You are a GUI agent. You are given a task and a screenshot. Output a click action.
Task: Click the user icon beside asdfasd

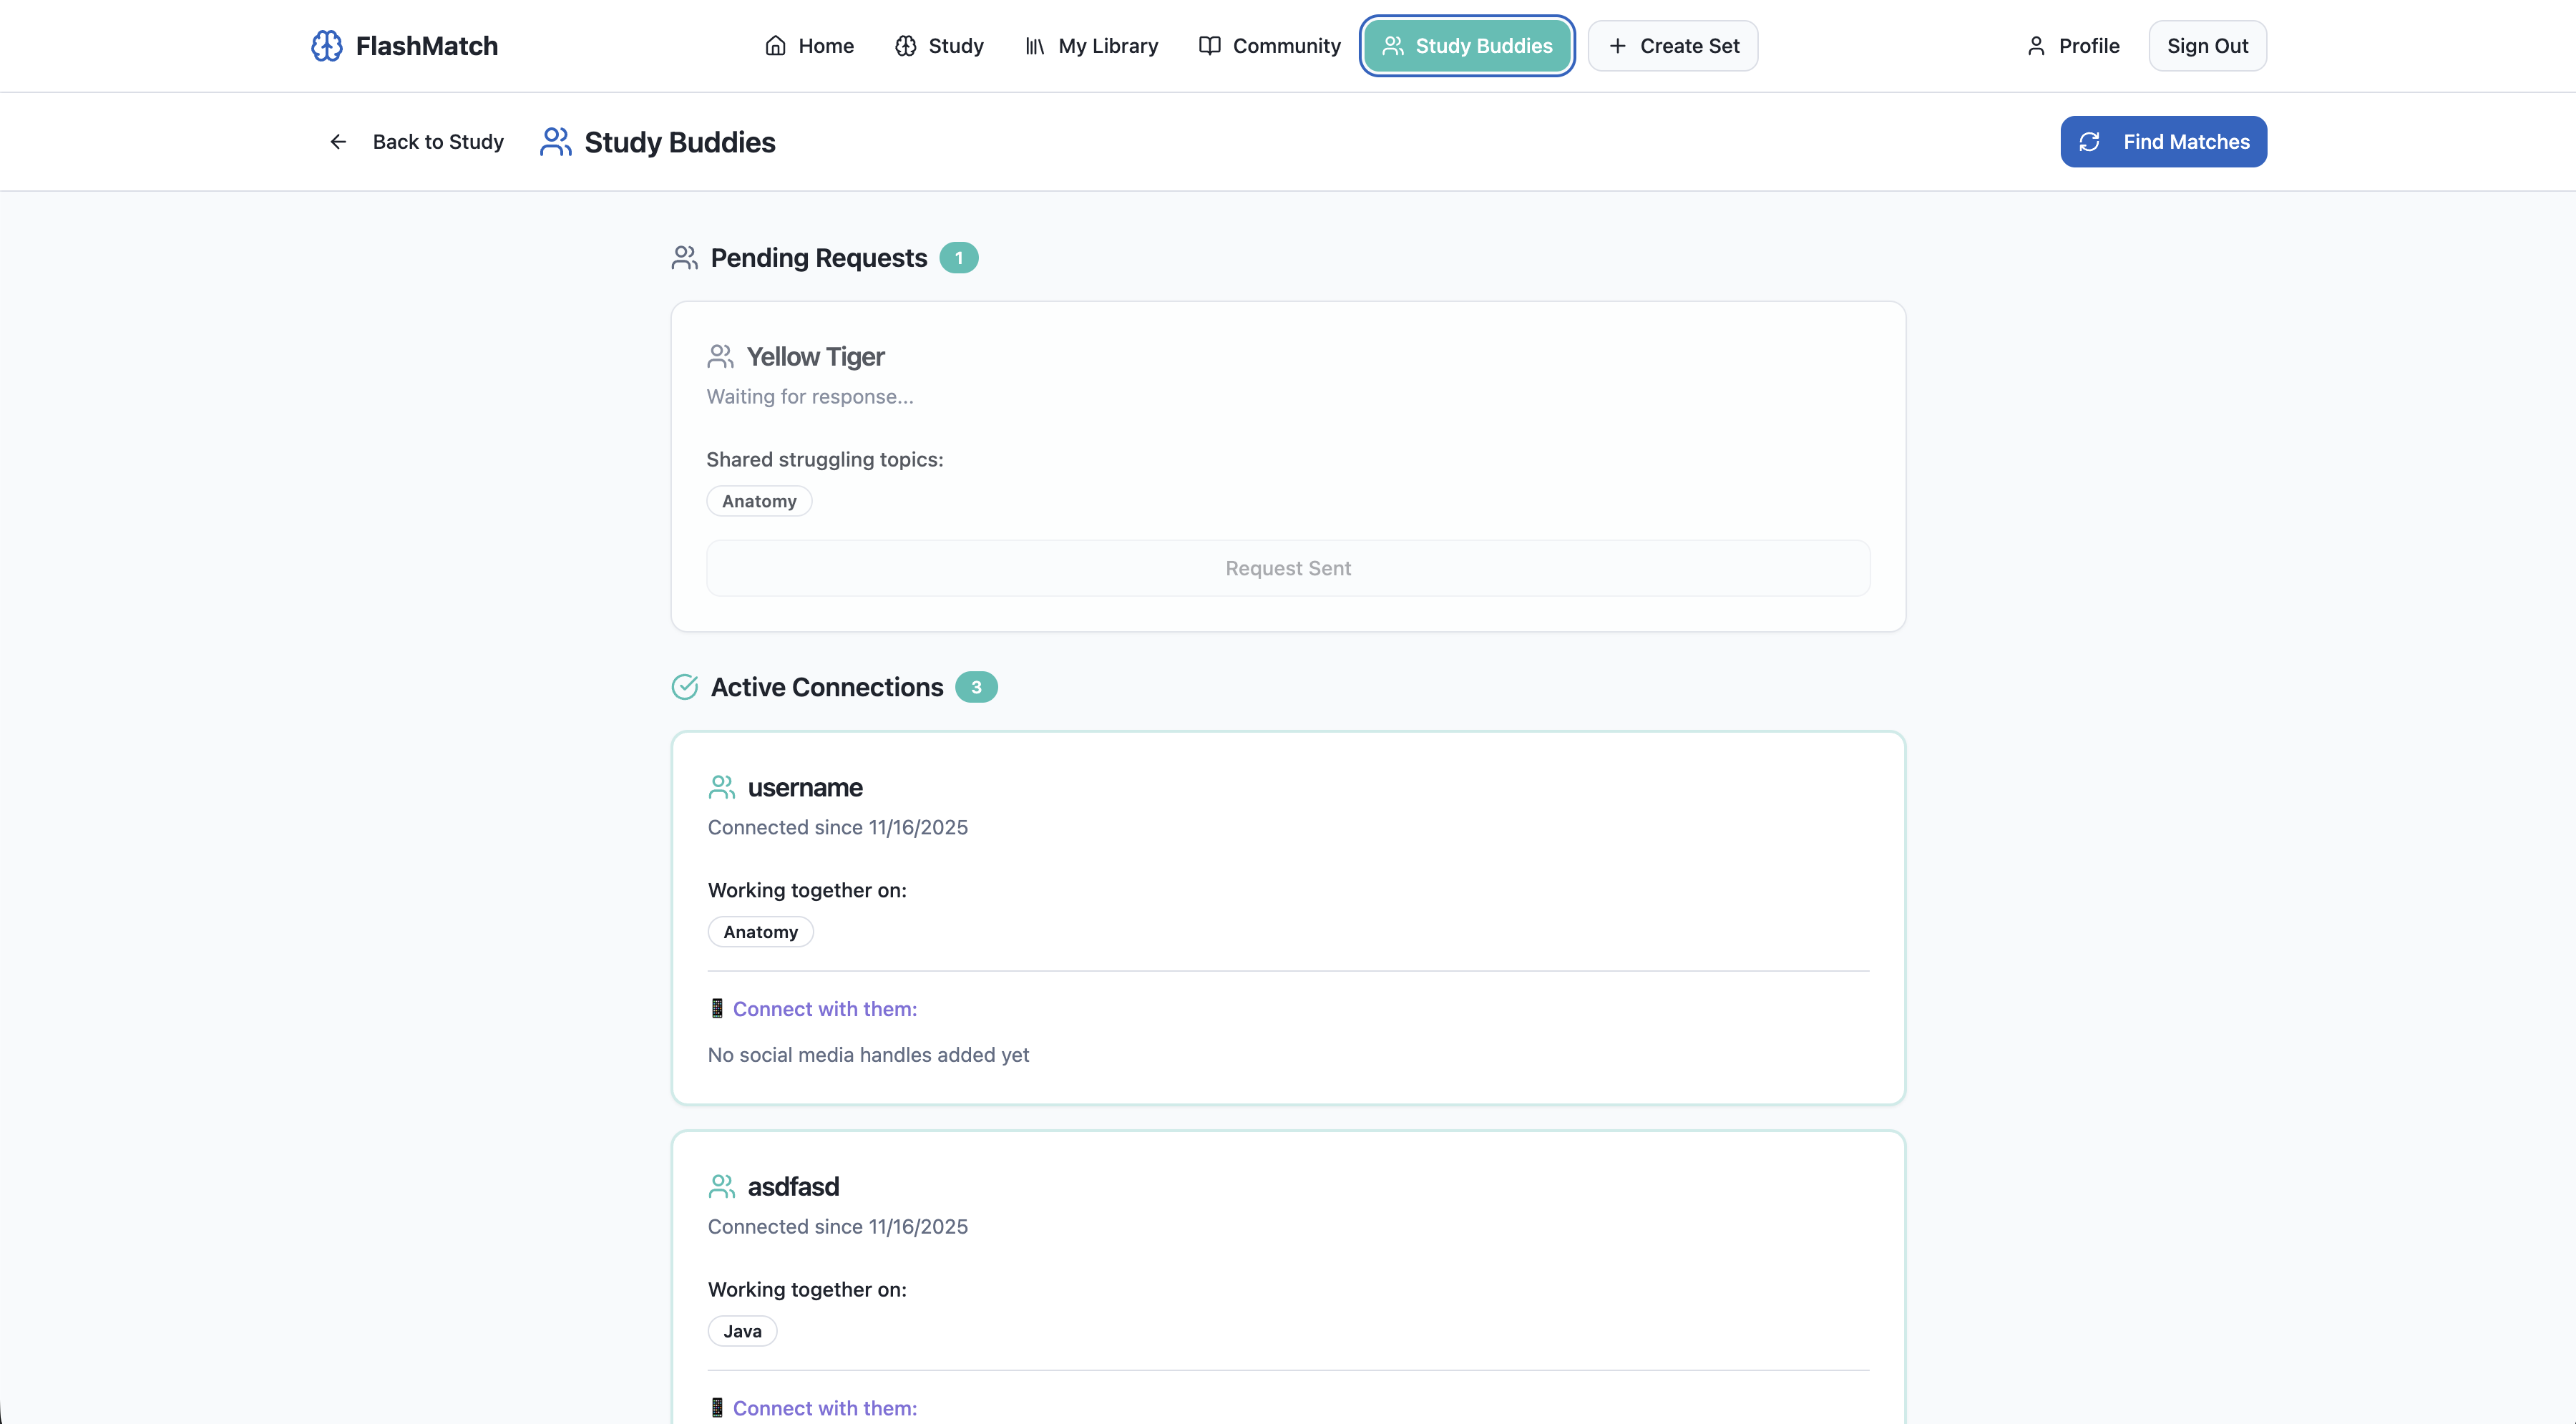pos(721,1186)
